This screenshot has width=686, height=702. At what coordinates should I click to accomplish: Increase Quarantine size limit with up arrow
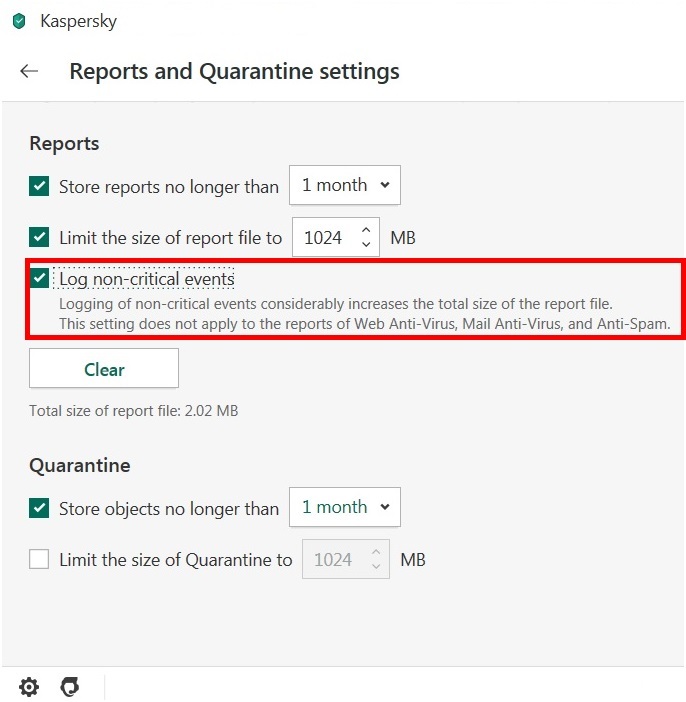coord(376,551)
